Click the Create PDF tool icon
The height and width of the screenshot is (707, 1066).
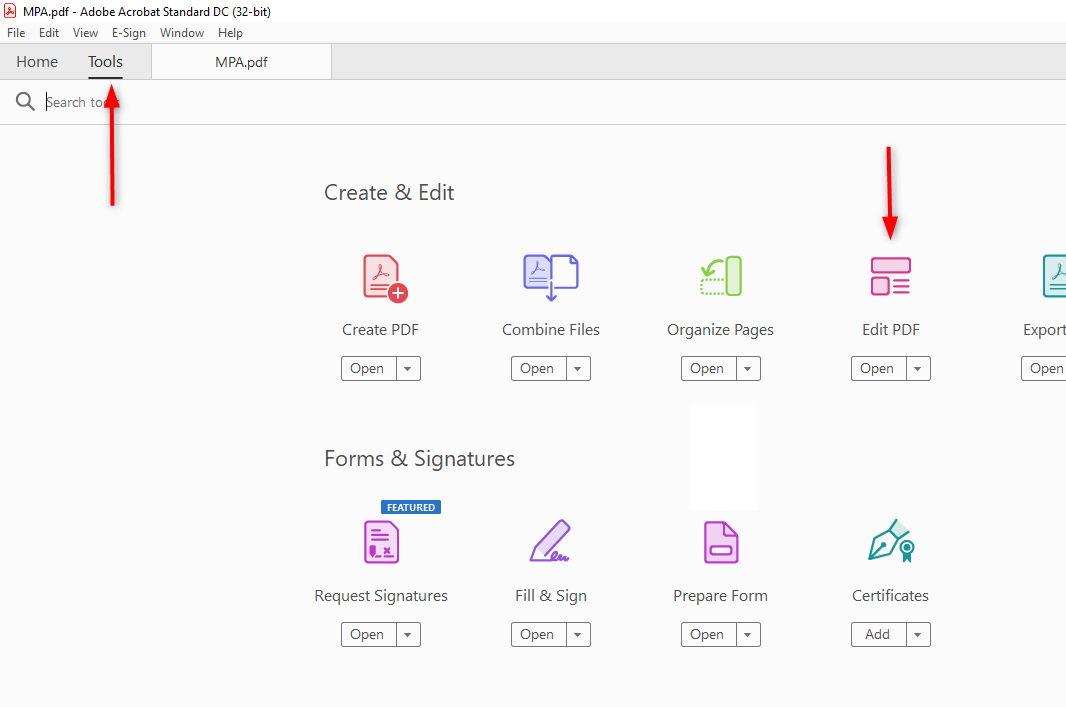click(385, 277)
